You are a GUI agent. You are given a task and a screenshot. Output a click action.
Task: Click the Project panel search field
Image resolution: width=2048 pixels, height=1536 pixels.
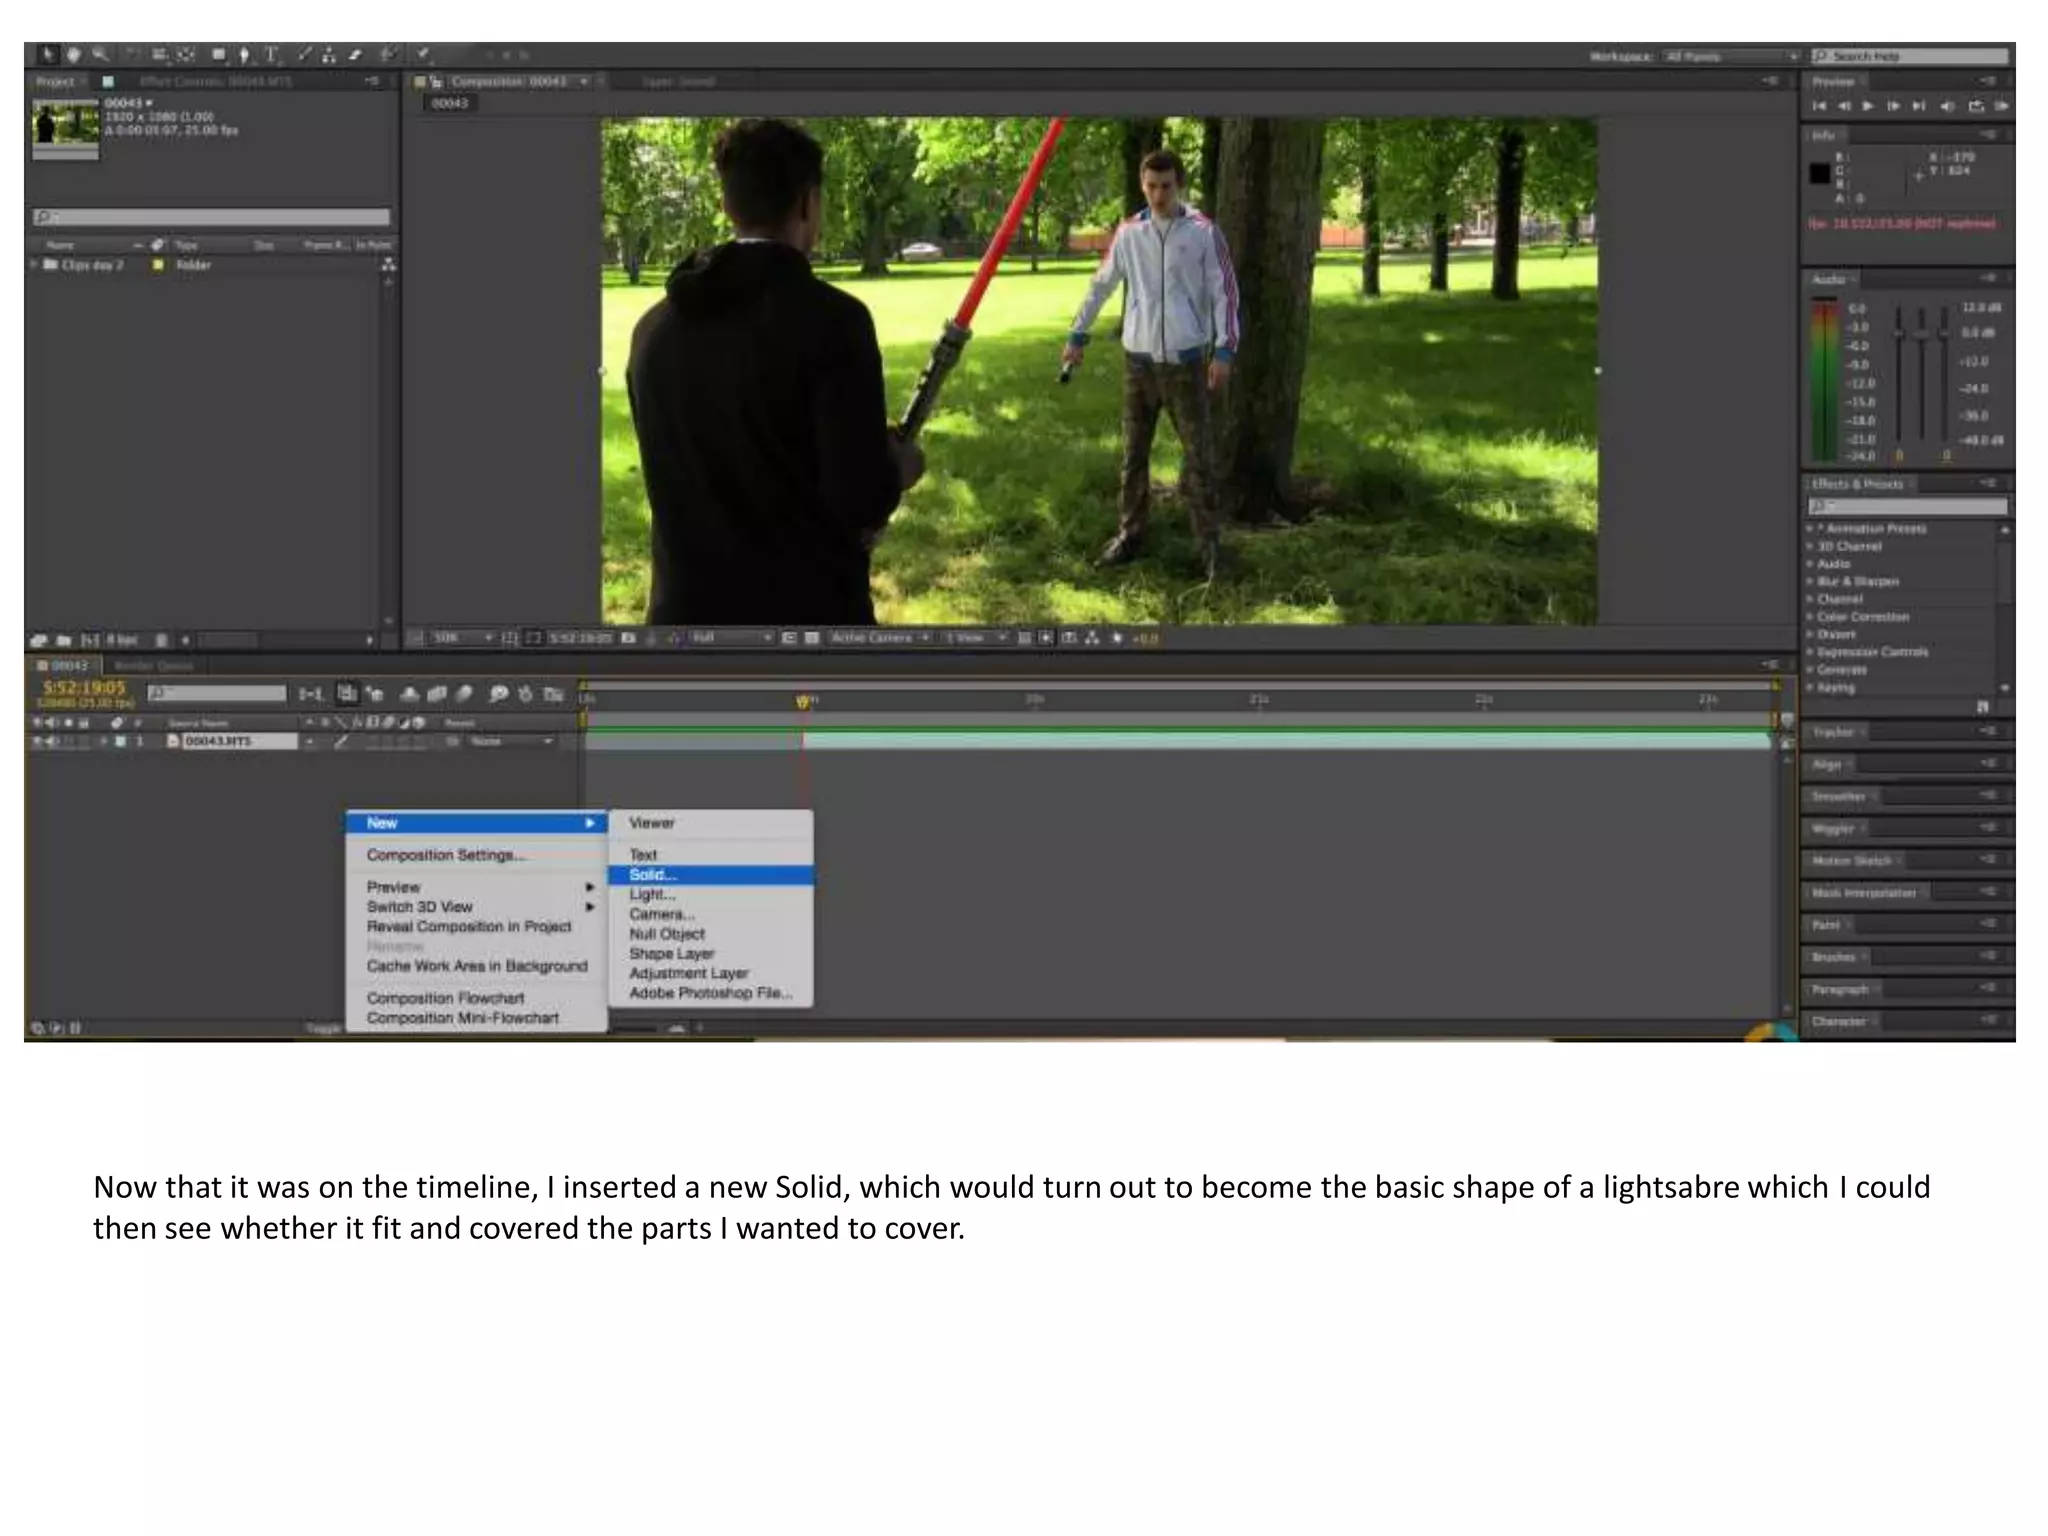pyautogui.click(x=211, y=217)
